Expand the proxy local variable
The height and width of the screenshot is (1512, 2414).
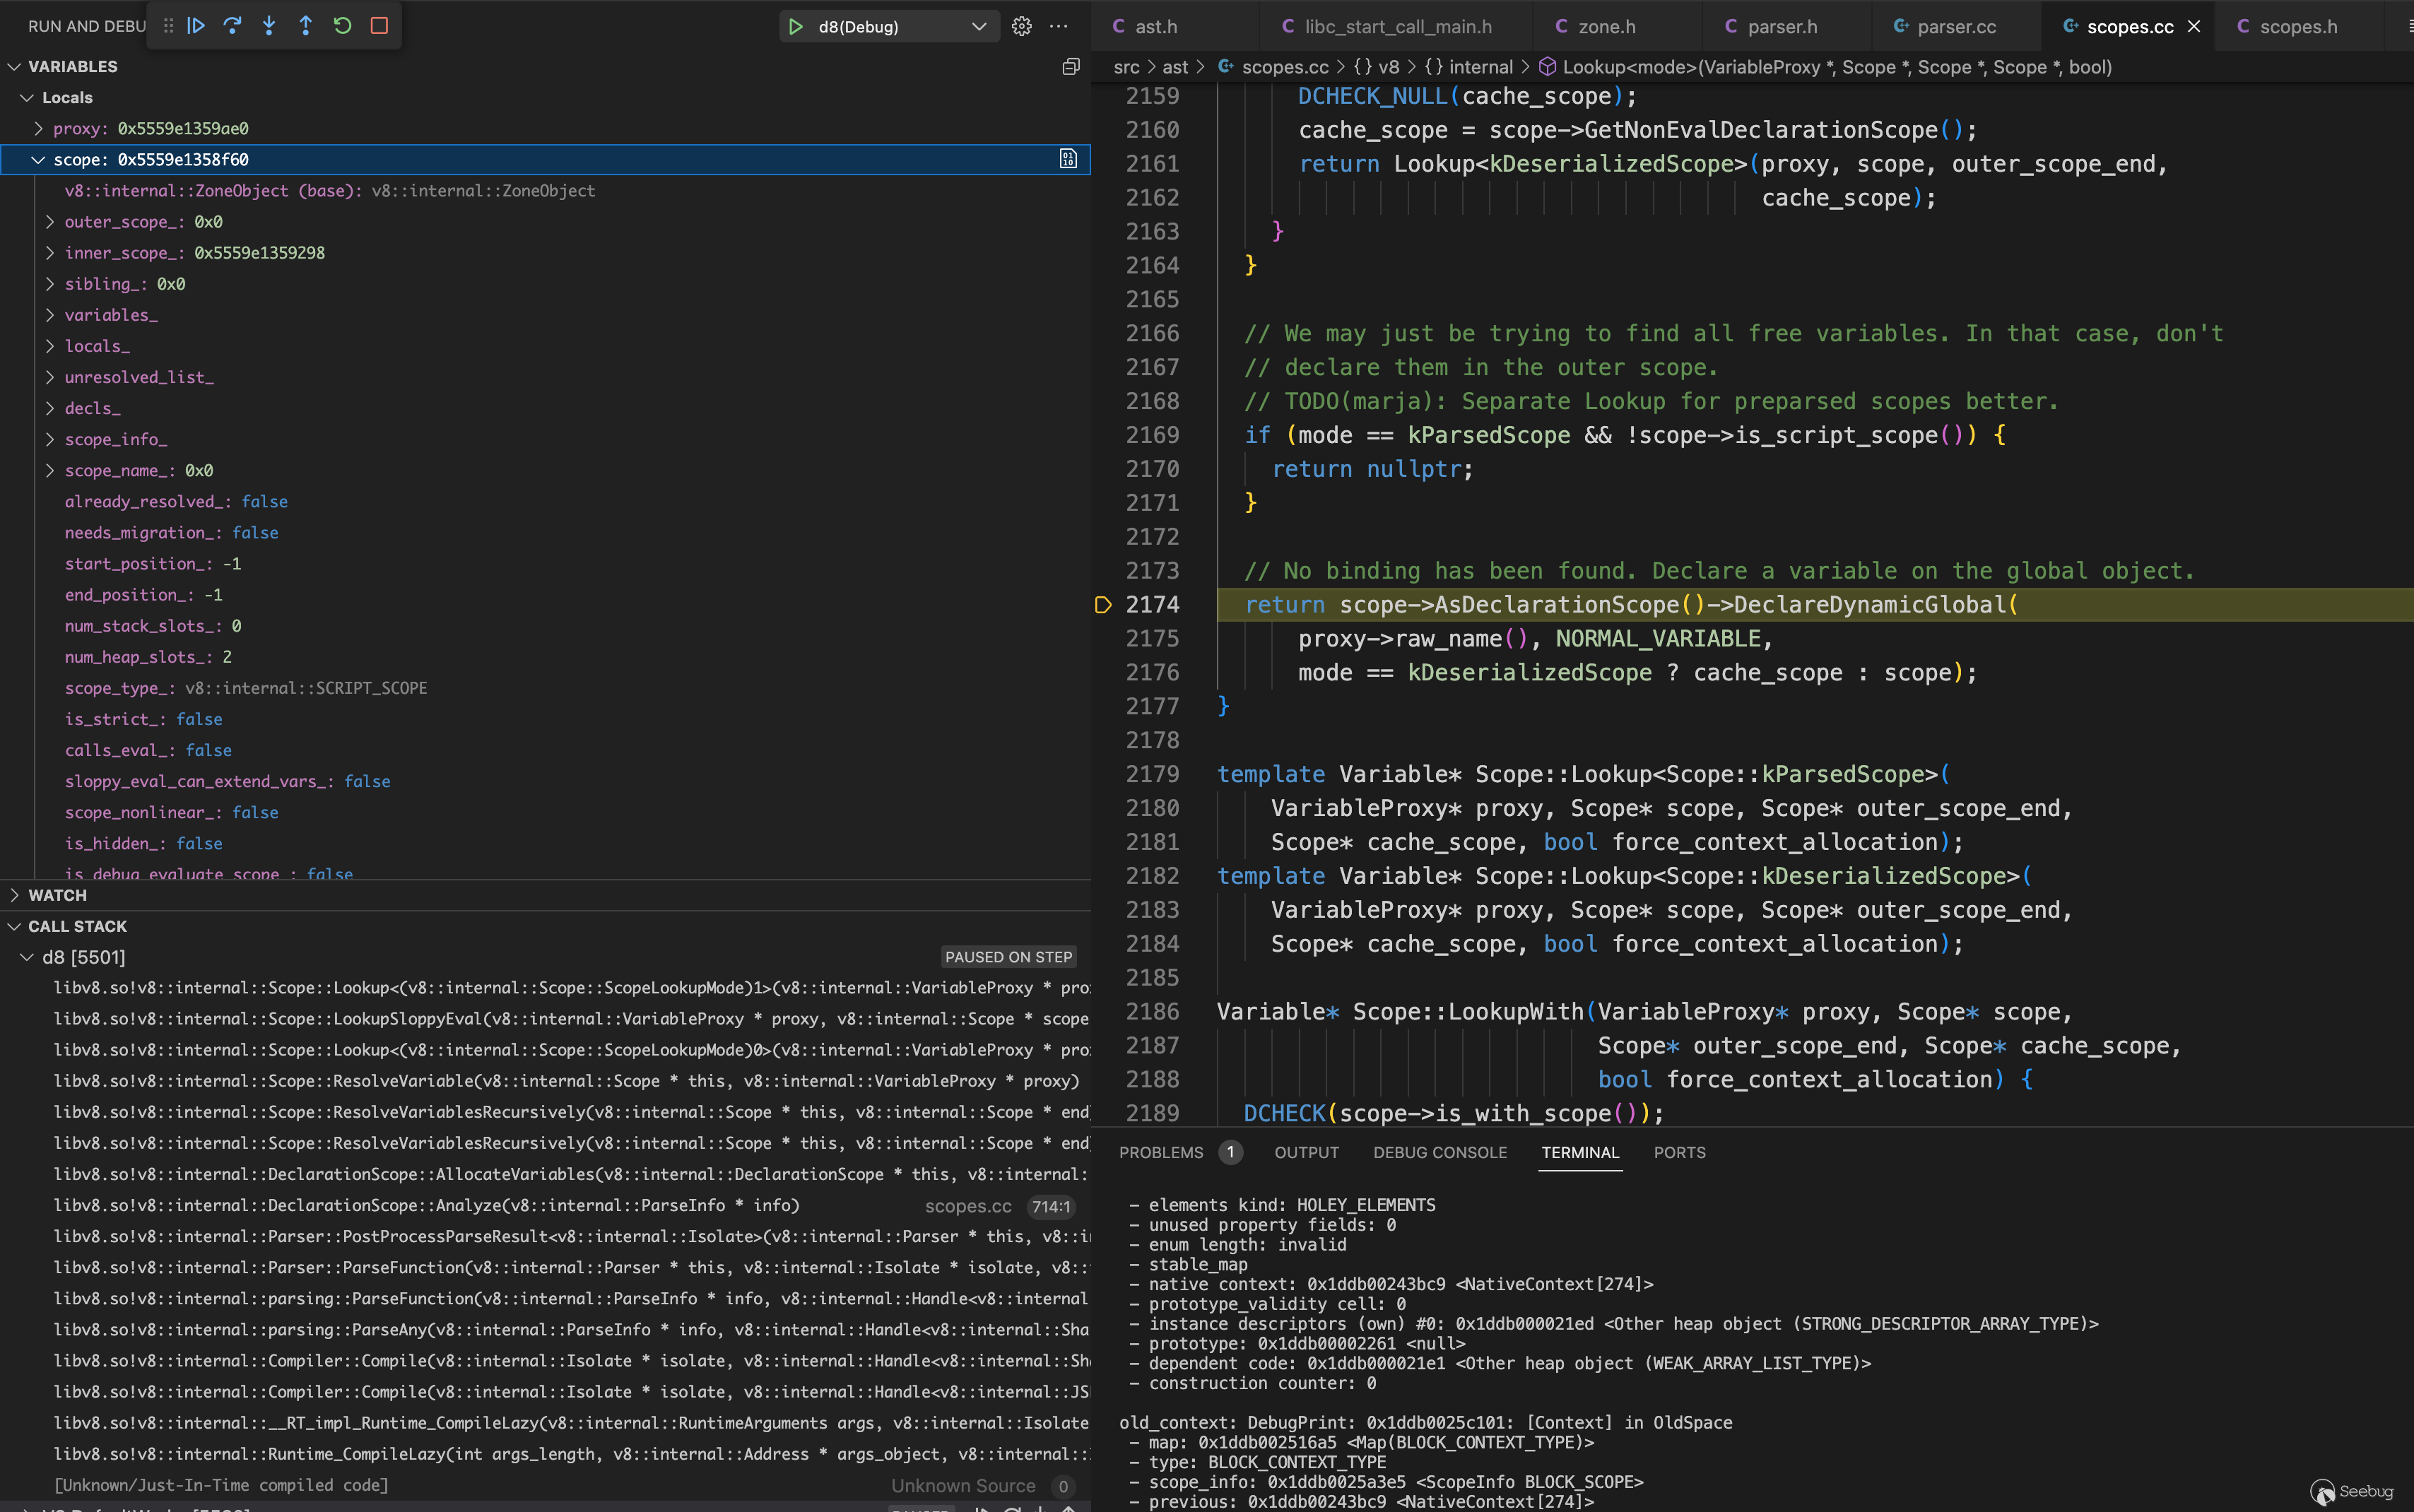[39, 129]
